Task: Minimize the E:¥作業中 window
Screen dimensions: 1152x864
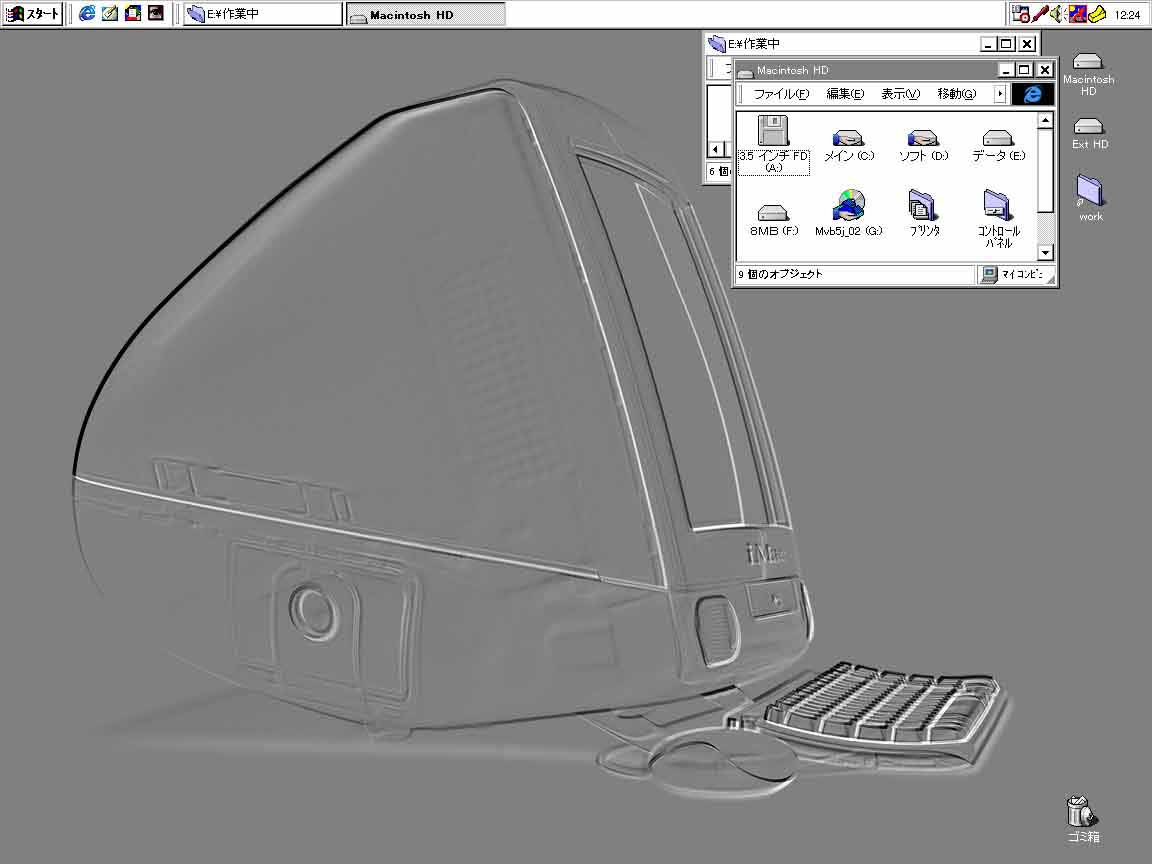Action: click(x=989, y=44)
